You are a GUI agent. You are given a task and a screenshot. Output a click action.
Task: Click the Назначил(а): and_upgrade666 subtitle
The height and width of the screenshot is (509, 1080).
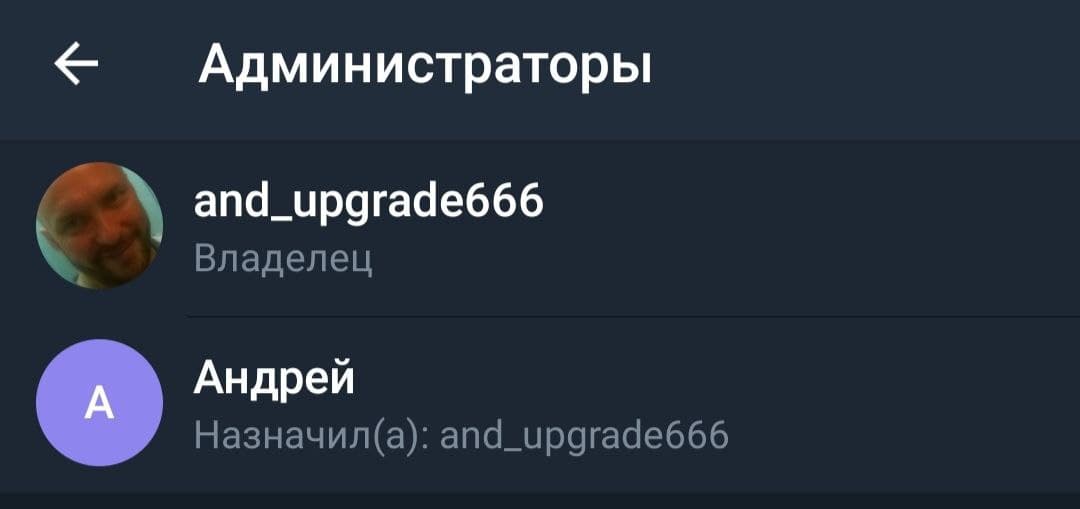461,435
